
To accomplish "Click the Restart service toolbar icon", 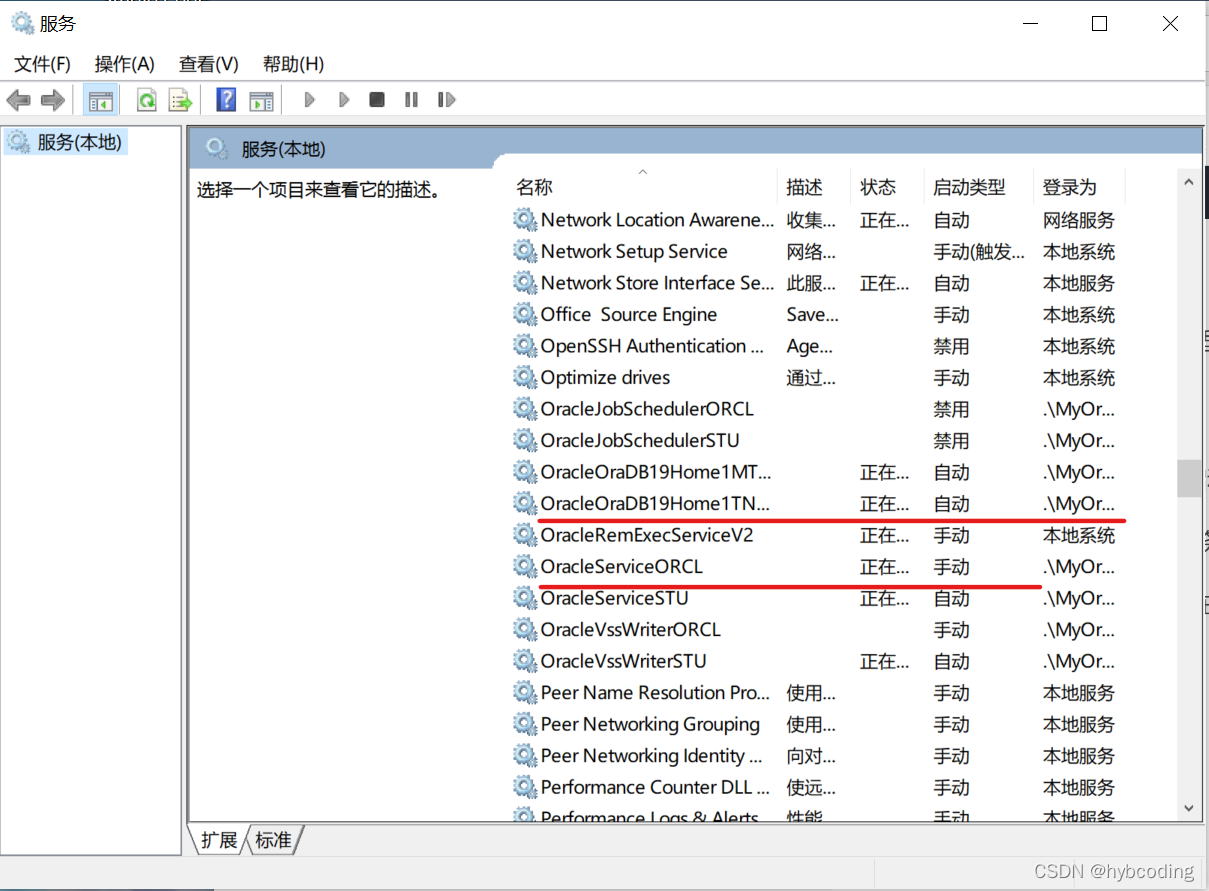I will [x=446, y=100].
